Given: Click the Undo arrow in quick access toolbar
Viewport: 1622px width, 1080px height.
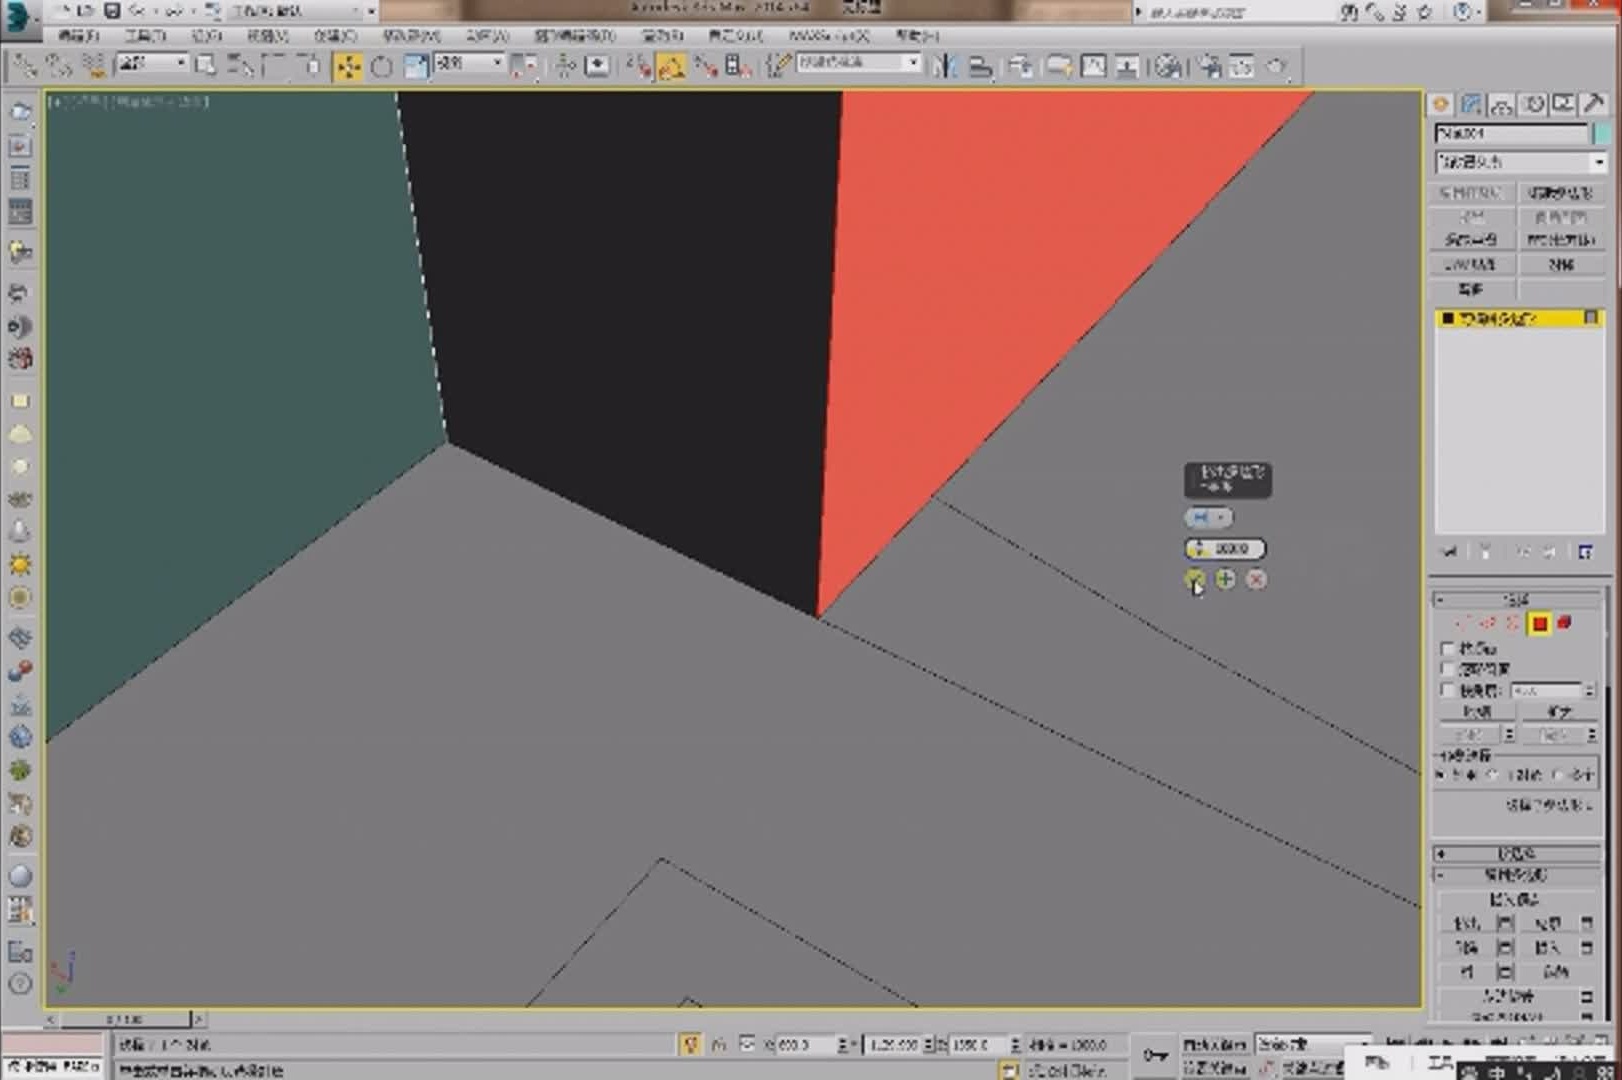Looking at the screenshot, I should pyautogui.click(x=136, y=11).
